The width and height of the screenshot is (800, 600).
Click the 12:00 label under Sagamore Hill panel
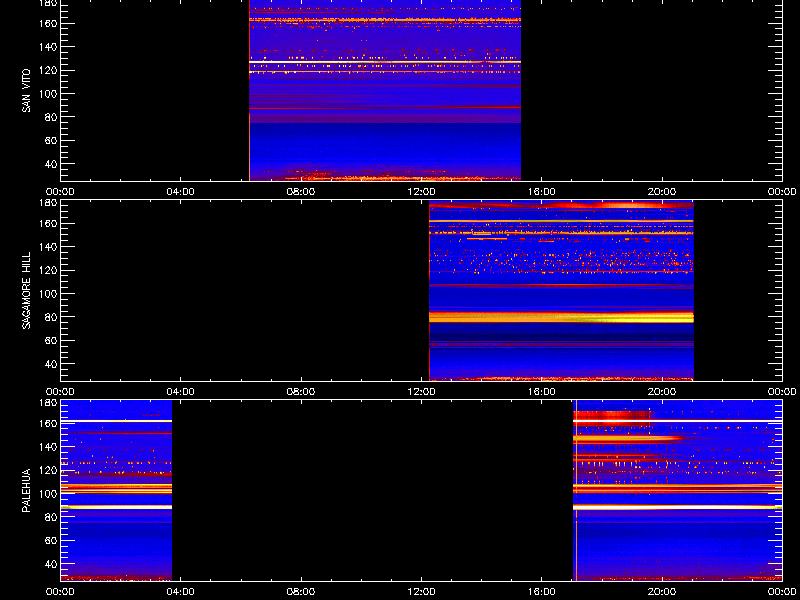tap(422, 392)
